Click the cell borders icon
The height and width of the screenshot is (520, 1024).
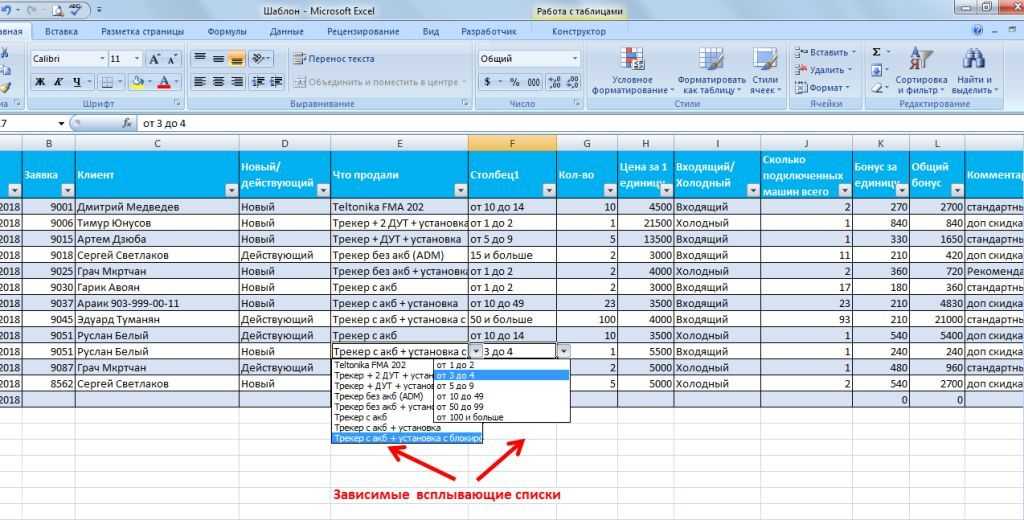click(108, 82)
